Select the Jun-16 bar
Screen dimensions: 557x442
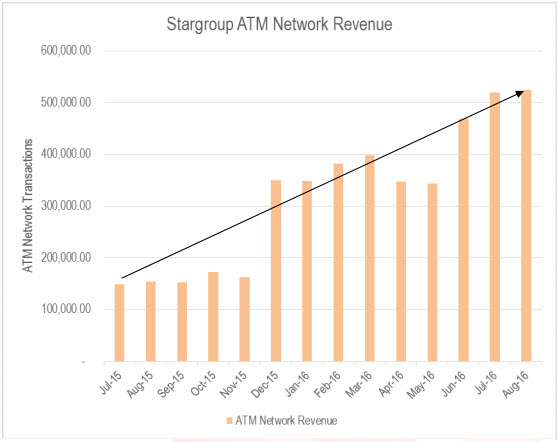464,240
